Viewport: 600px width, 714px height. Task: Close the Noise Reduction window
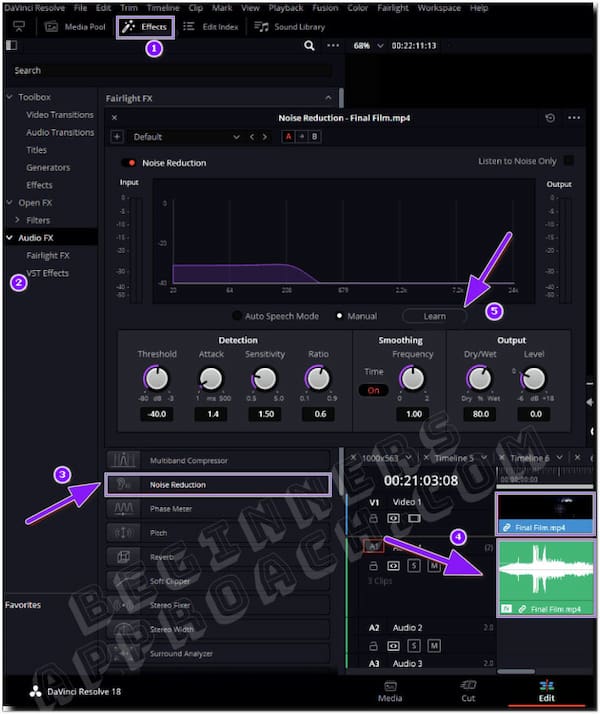click(x=115, y=118)
